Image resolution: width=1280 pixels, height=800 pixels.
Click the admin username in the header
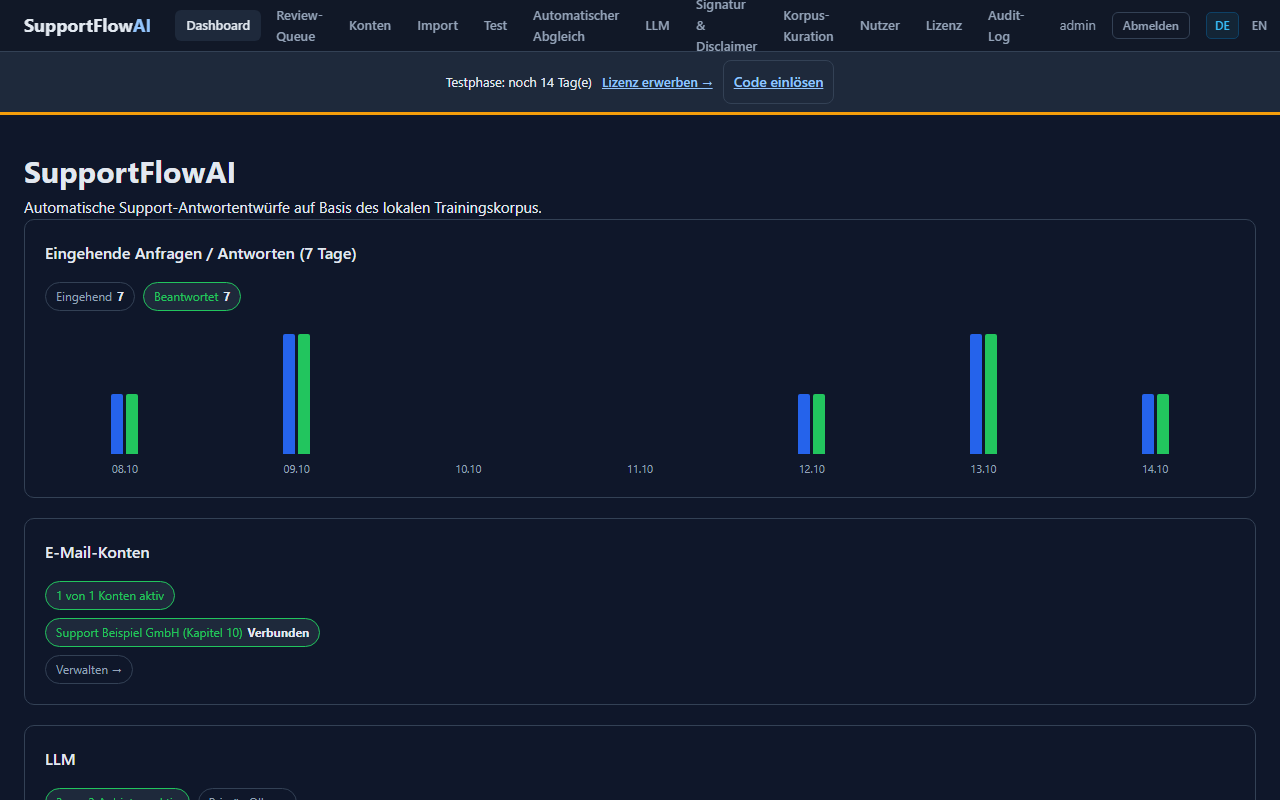1078,25
